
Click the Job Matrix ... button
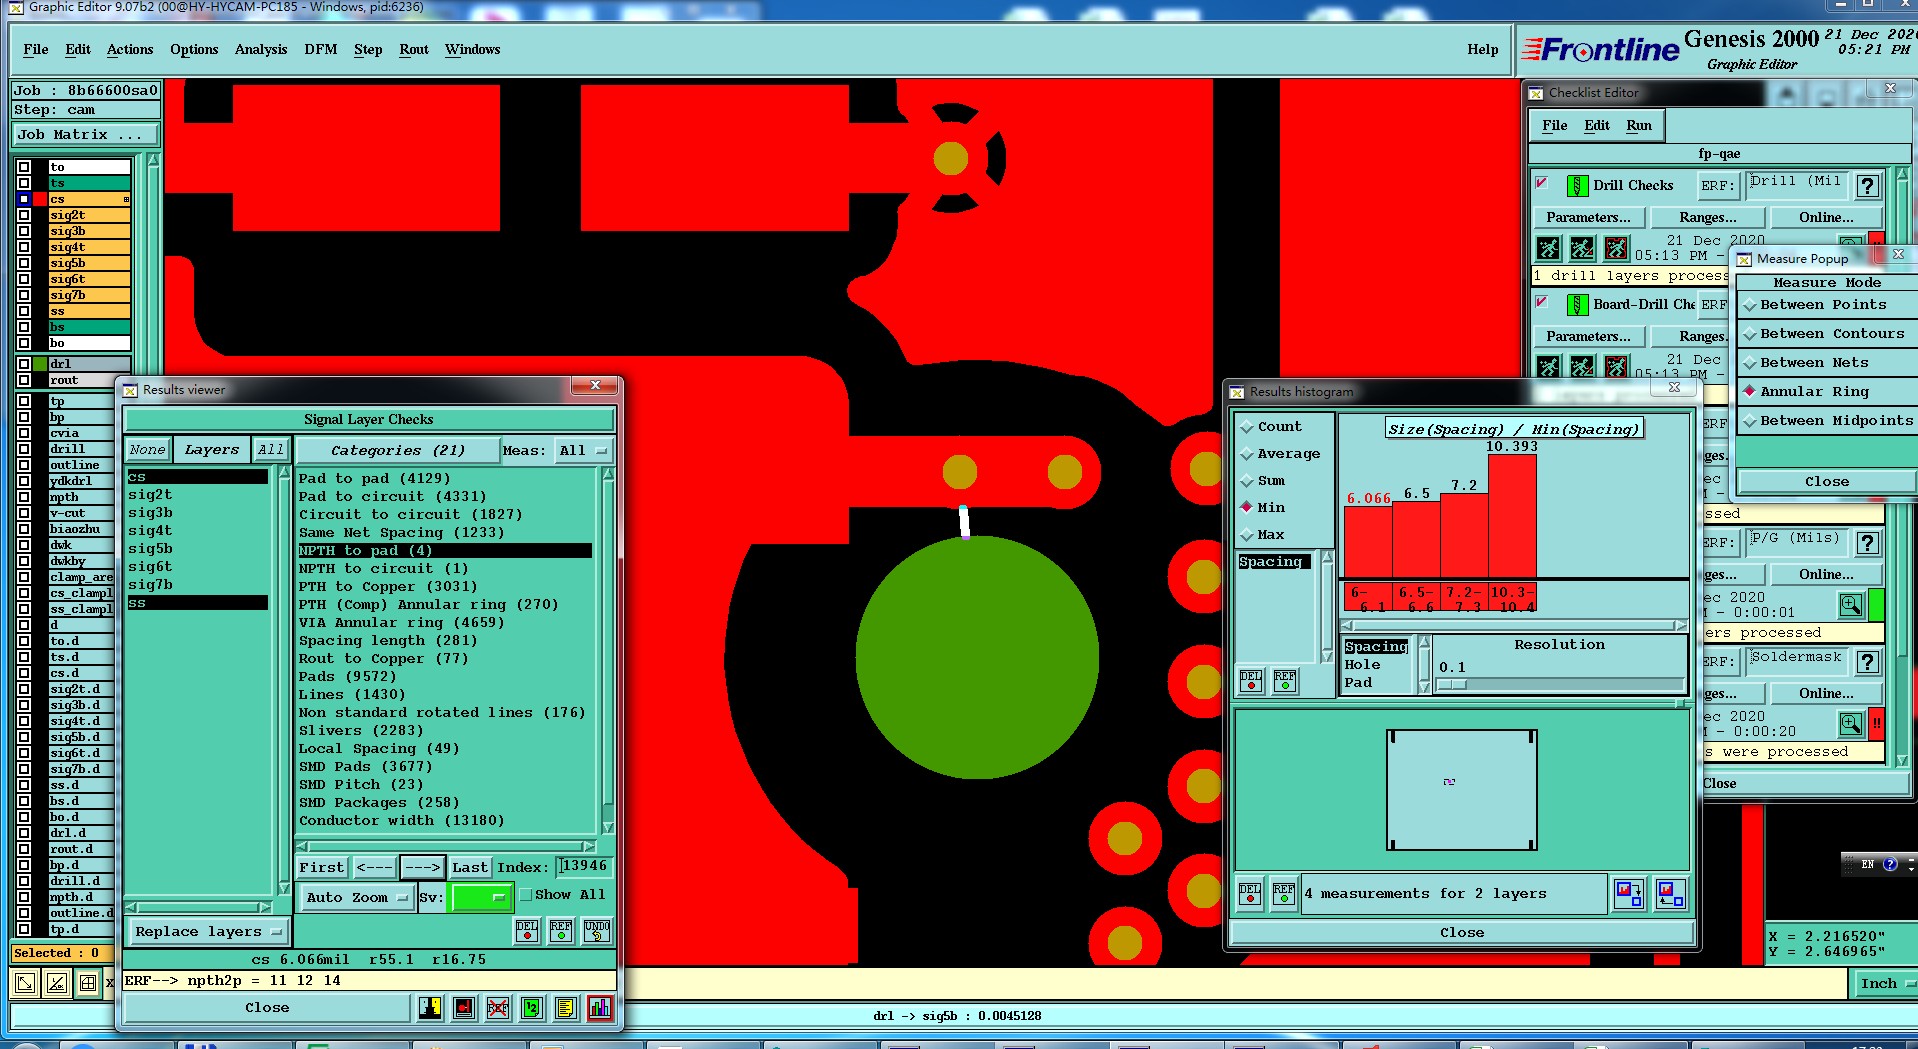(86, 135)
